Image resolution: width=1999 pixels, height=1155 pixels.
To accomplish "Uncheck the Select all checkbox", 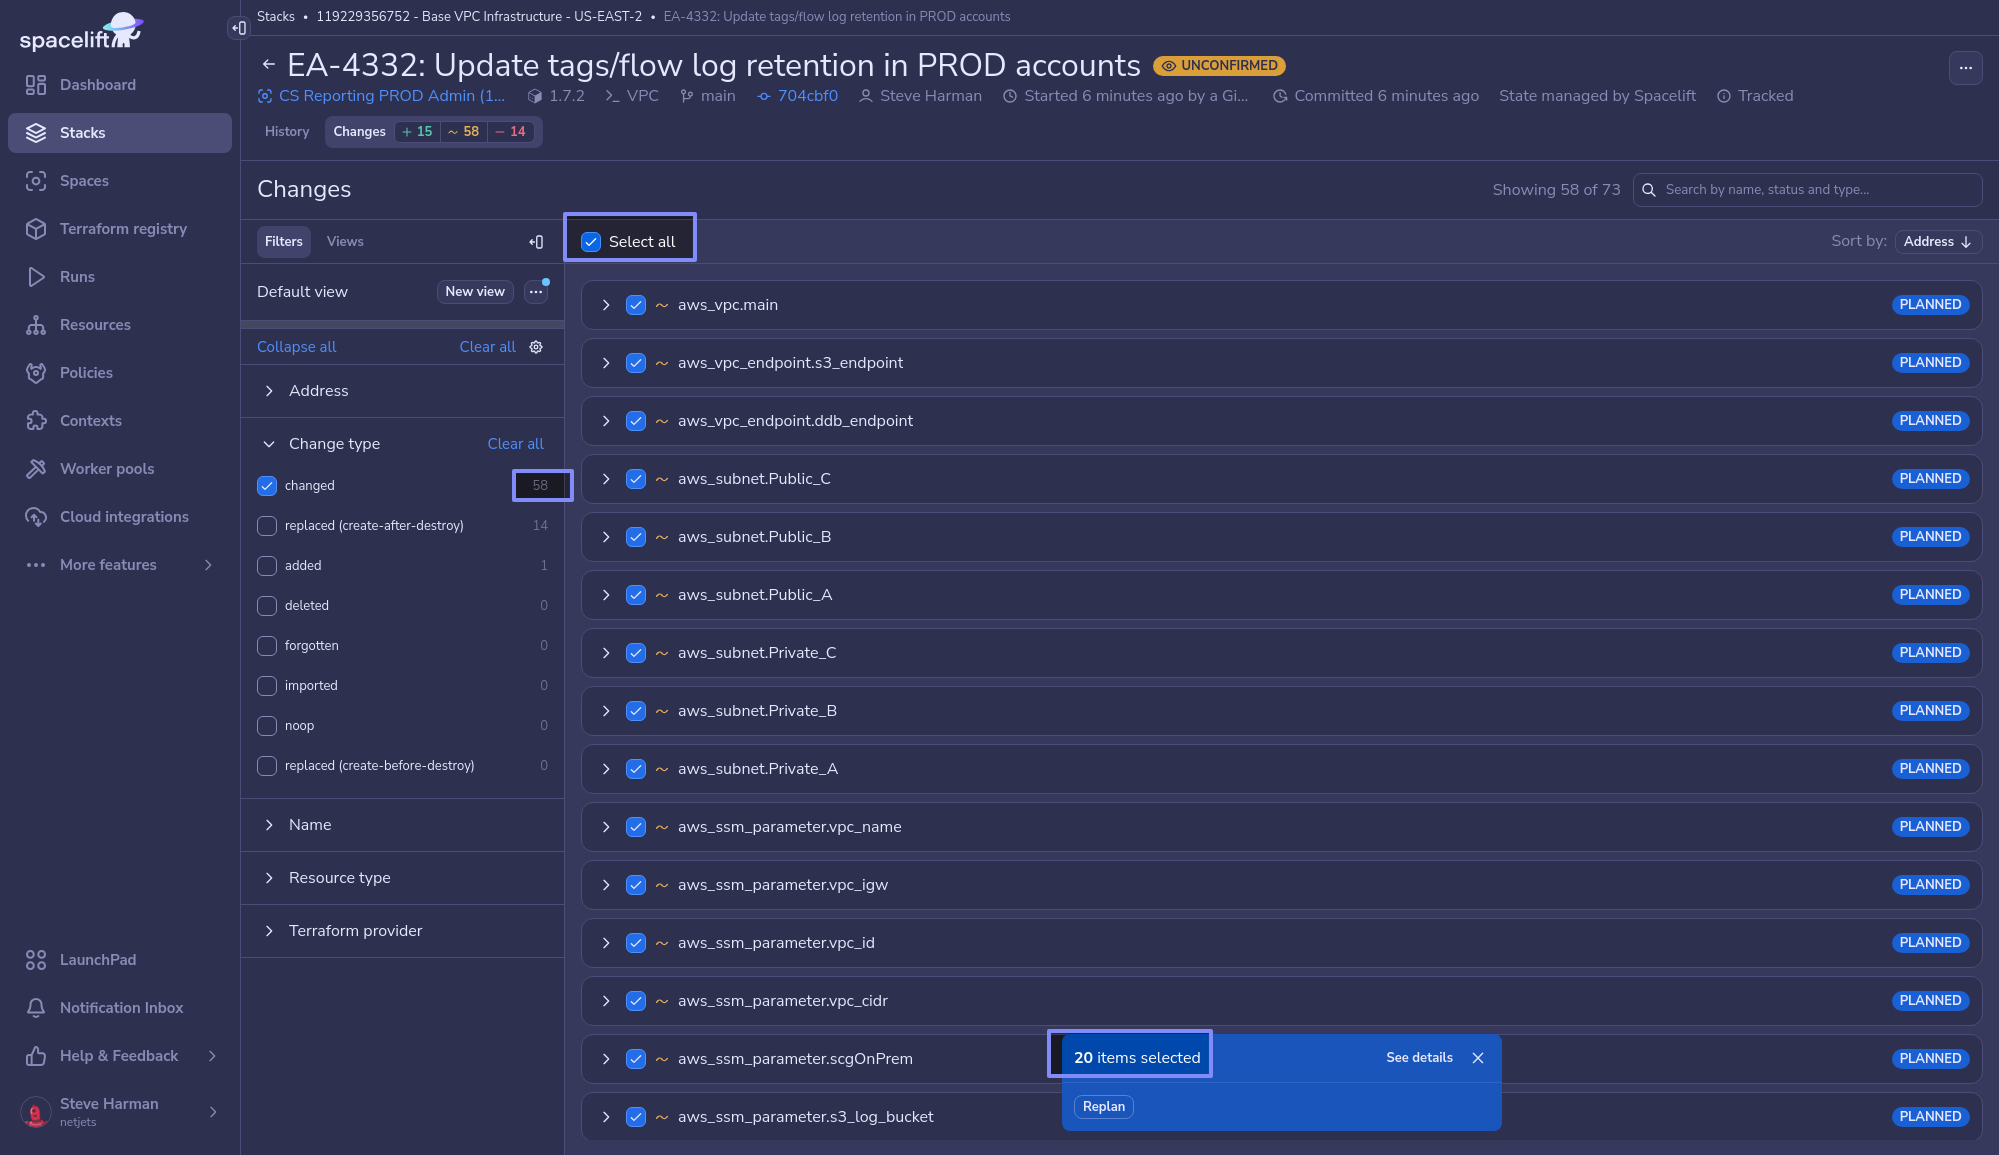I will pyautogui.click(x=591, y=242).
